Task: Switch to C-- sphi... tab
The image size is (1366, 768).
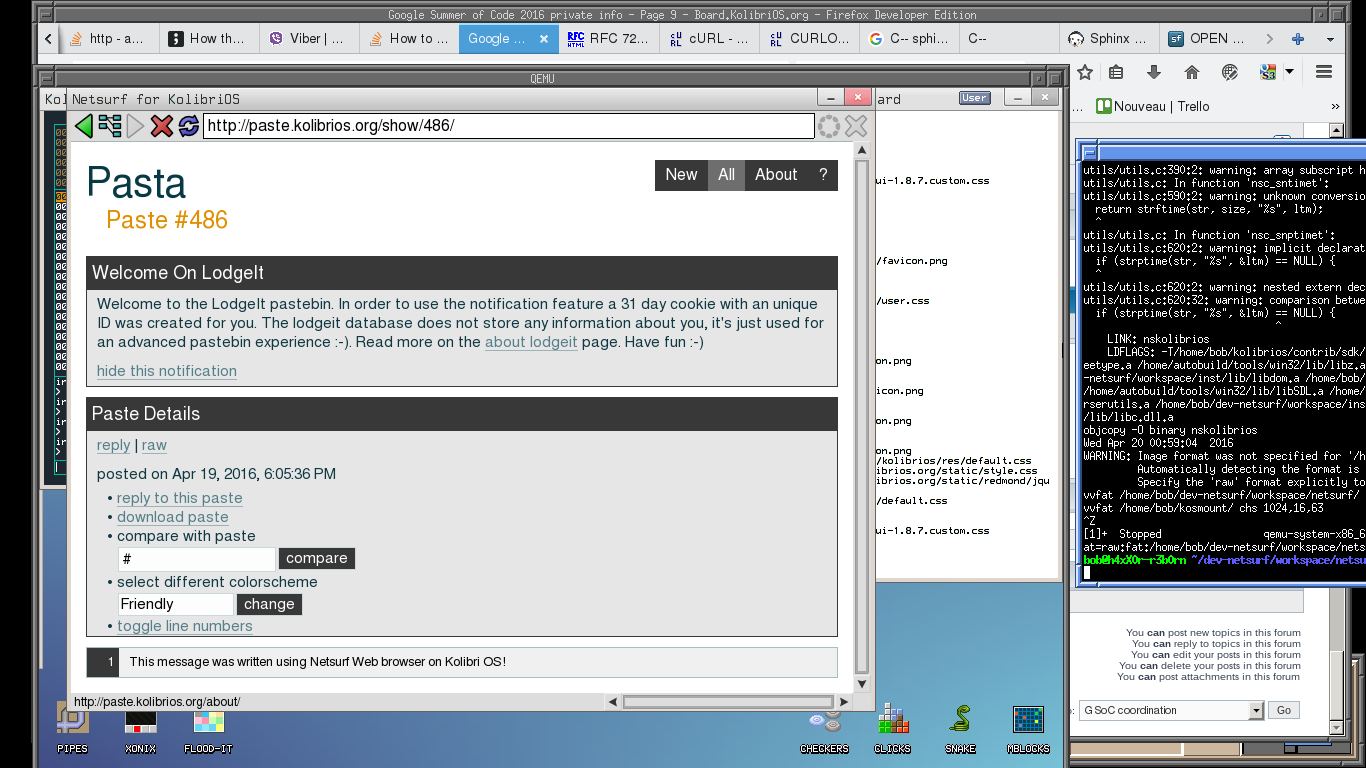Action: pyautogui.click(x=910, y=39)
